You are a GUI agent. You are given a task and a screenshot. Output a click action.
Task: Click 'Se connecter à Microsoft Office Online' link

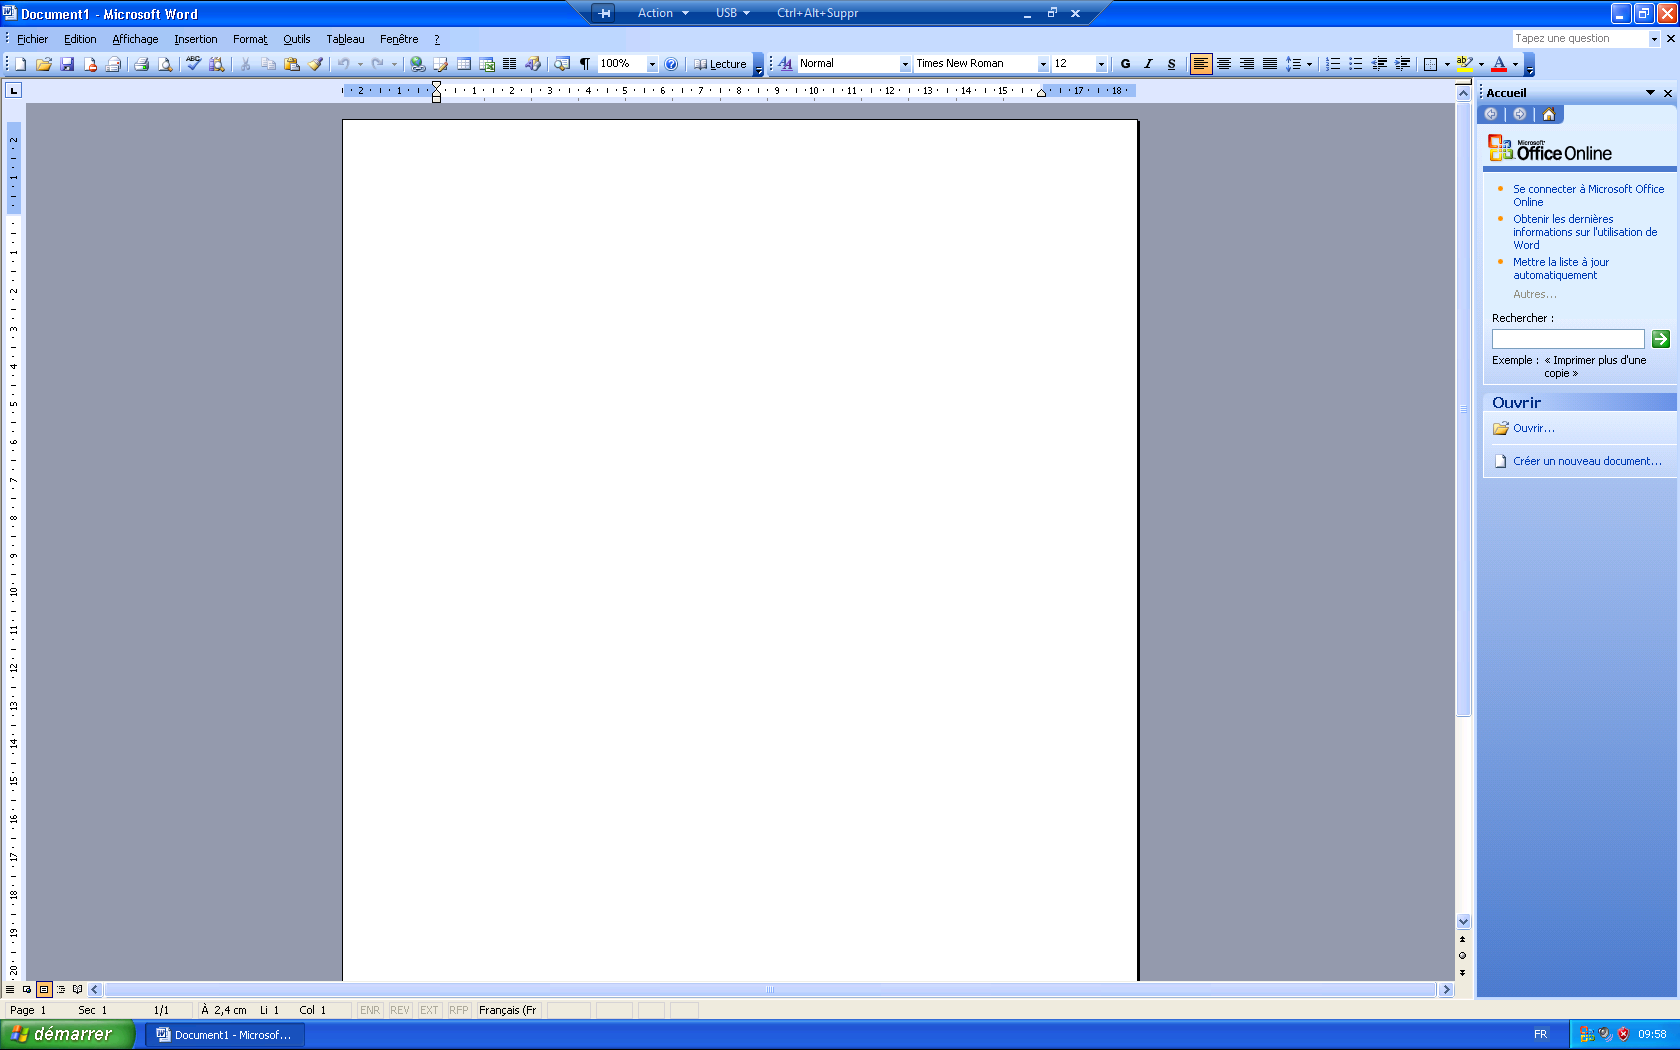pos(1588,189)
